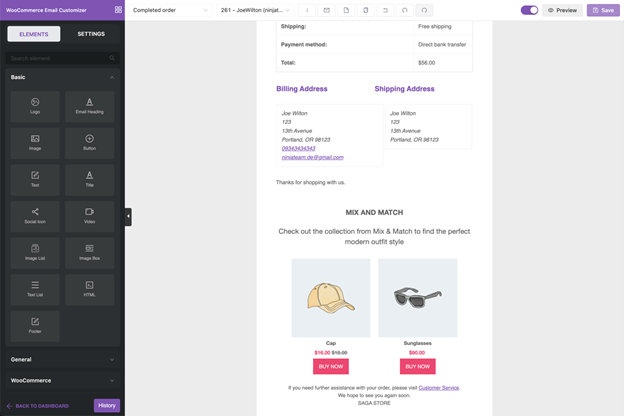Add a Title element
The width and height of the screenshot is (624, 416).
click(90, 180)
